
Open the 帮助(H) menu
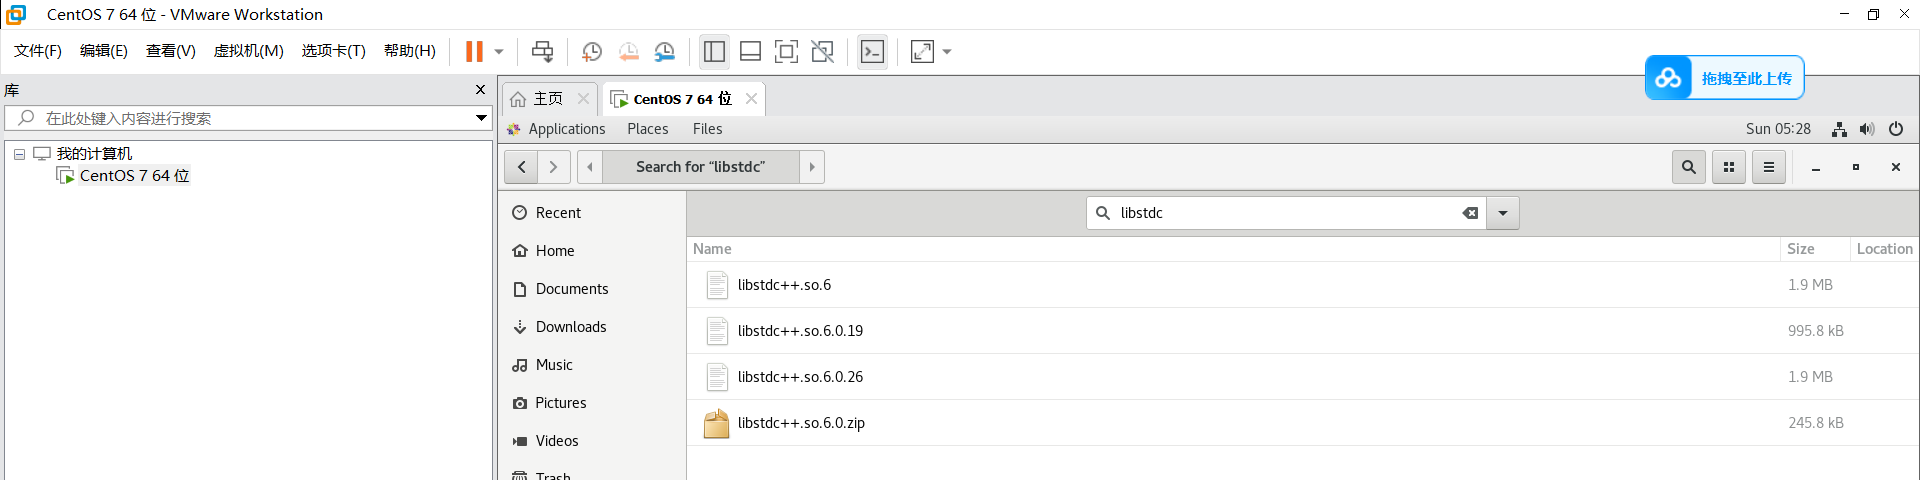point(410,51)
